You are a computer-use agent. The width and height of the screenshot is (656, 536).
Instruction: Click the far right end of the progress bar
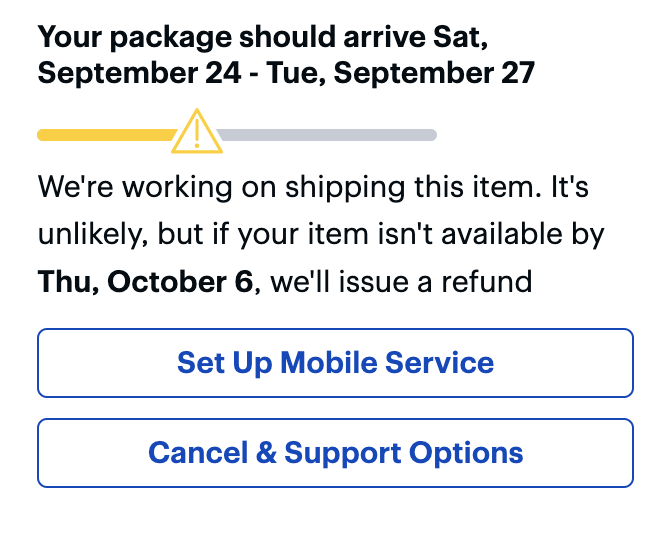coord(431,135)
